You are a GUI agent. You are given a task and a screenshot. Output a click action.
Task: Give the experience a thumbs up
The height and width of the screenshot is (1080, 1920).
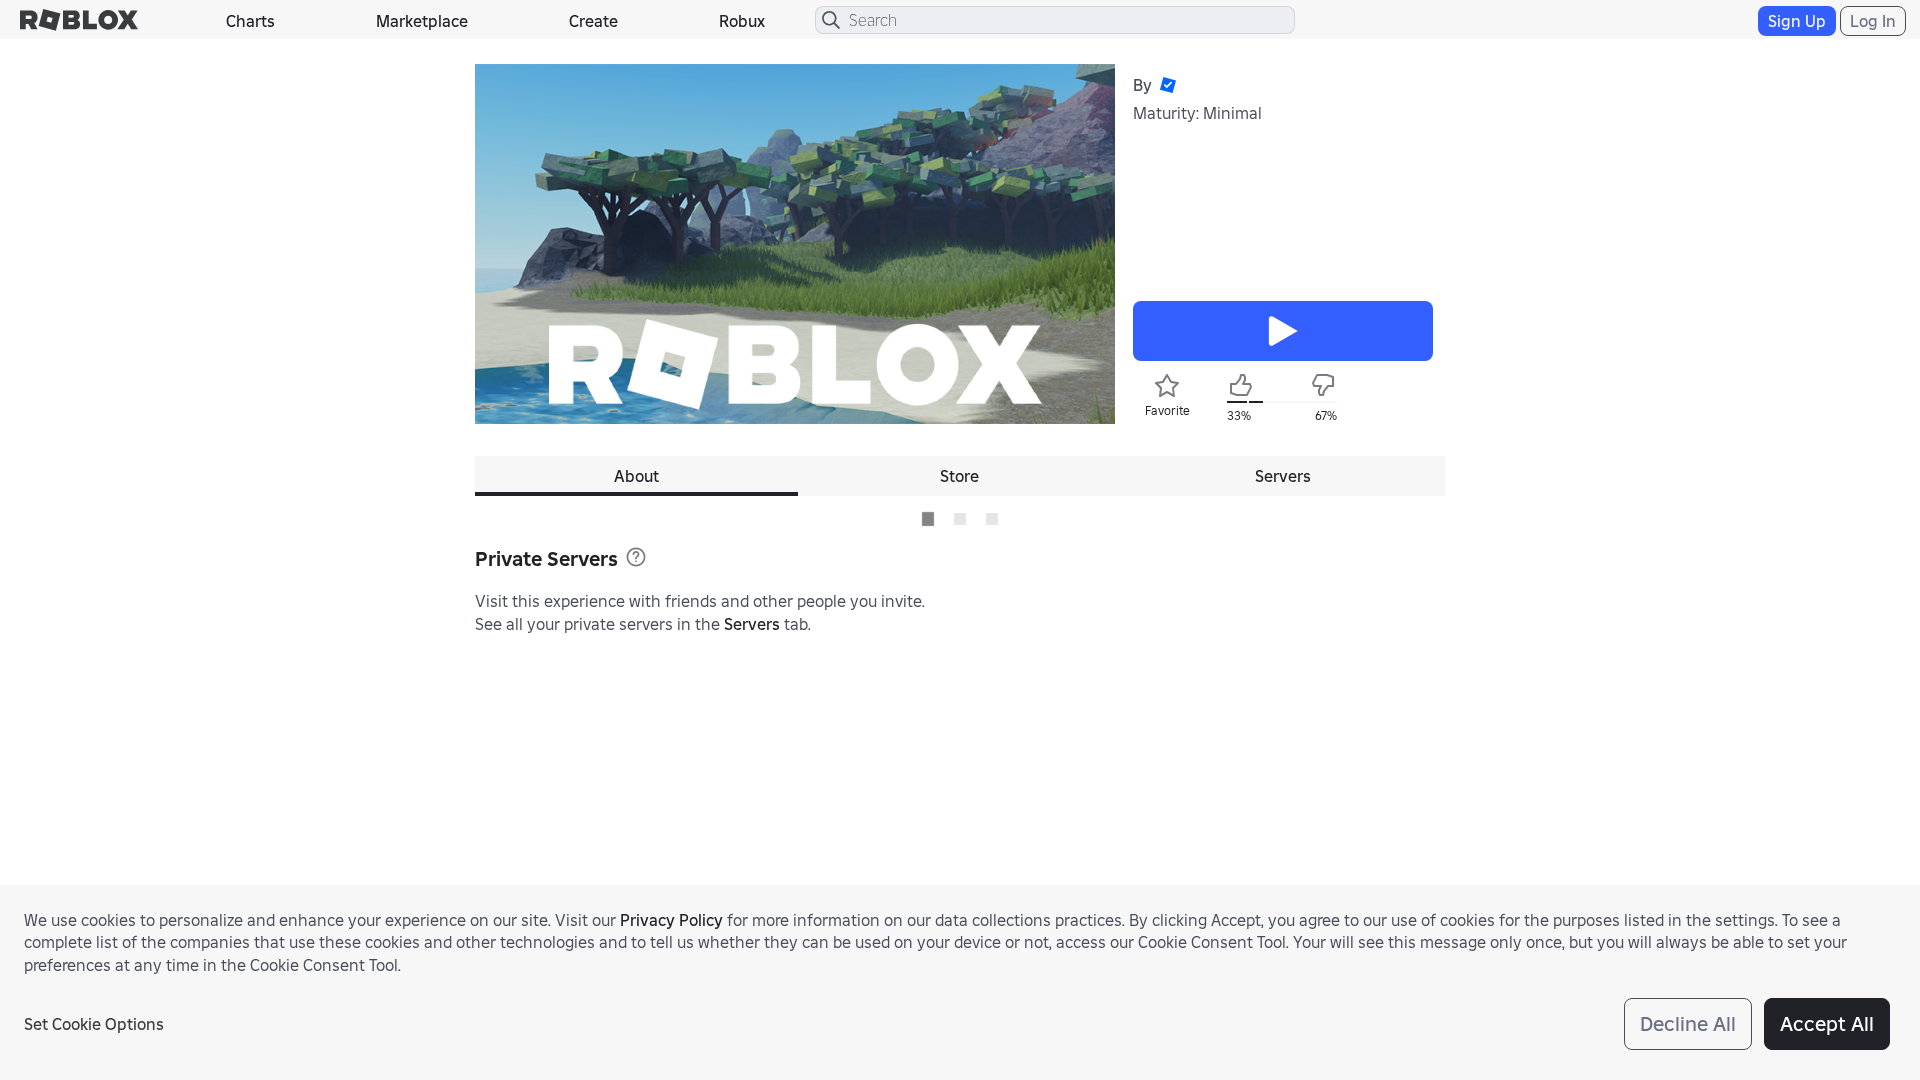pyautogui.click(x=1240, y=386)
